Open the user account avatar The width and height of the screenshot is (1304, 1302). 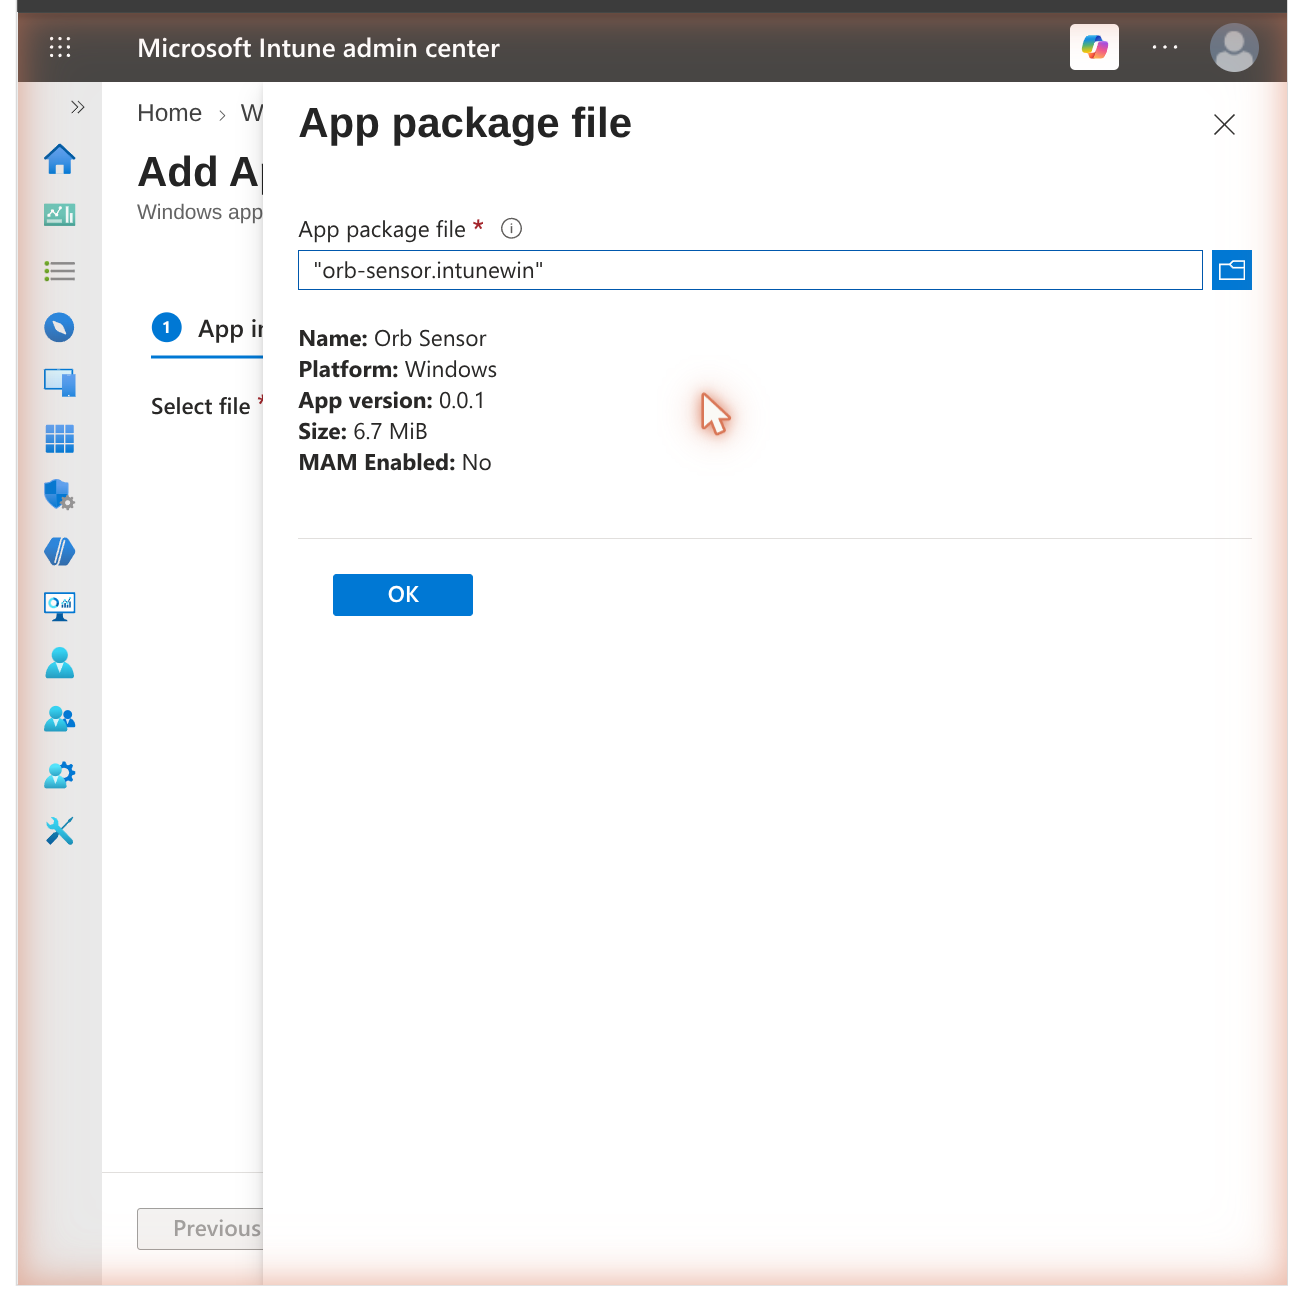(1234, 47)
